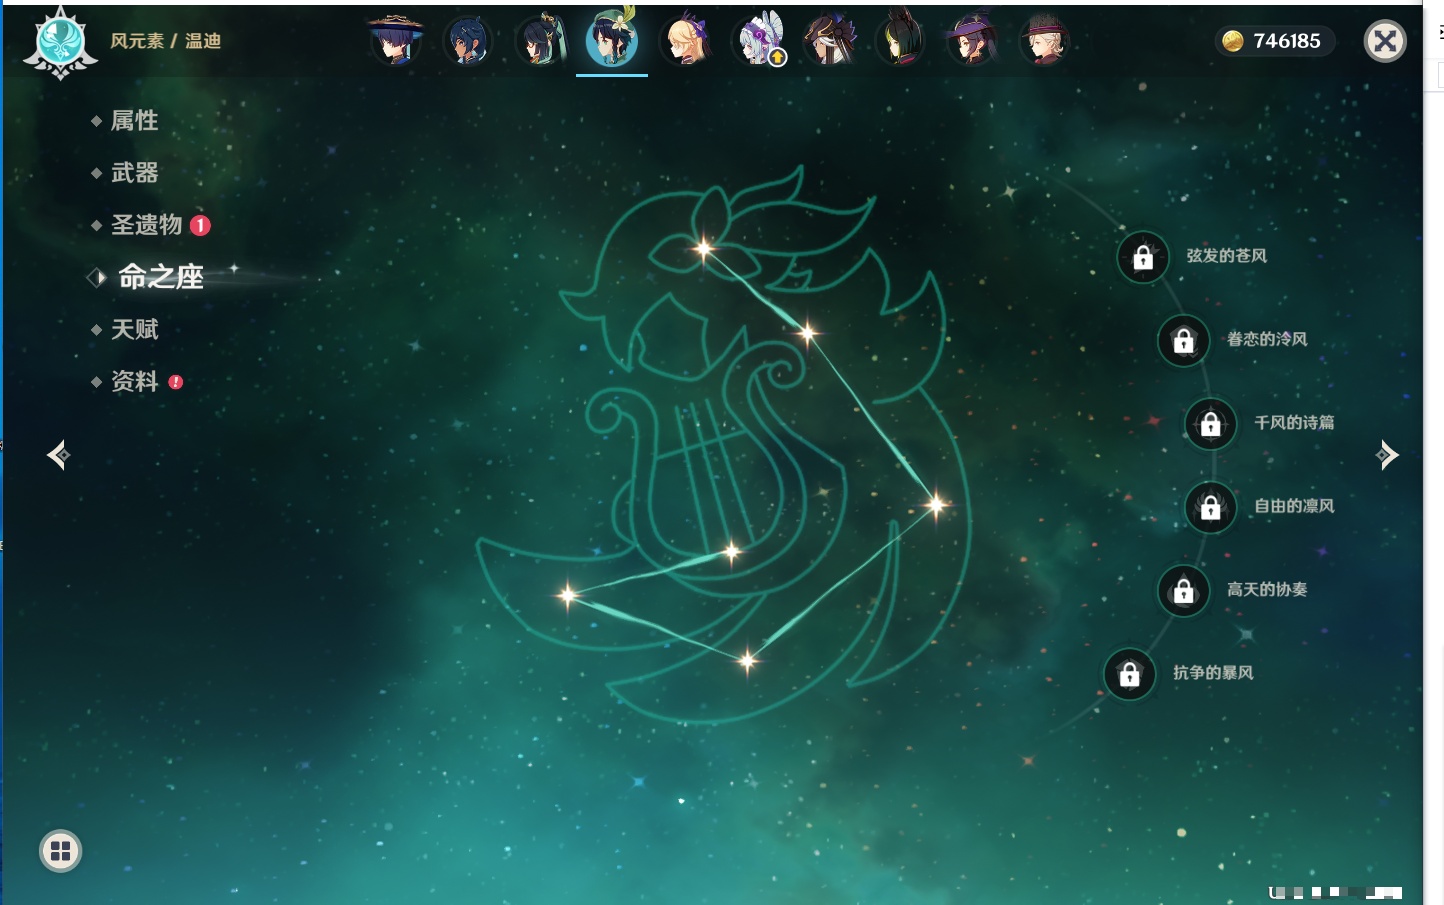This screenshot has height=905, width=1444.
Task: Select the Mona portrait with purple witch hat
Action: (972, 41)
